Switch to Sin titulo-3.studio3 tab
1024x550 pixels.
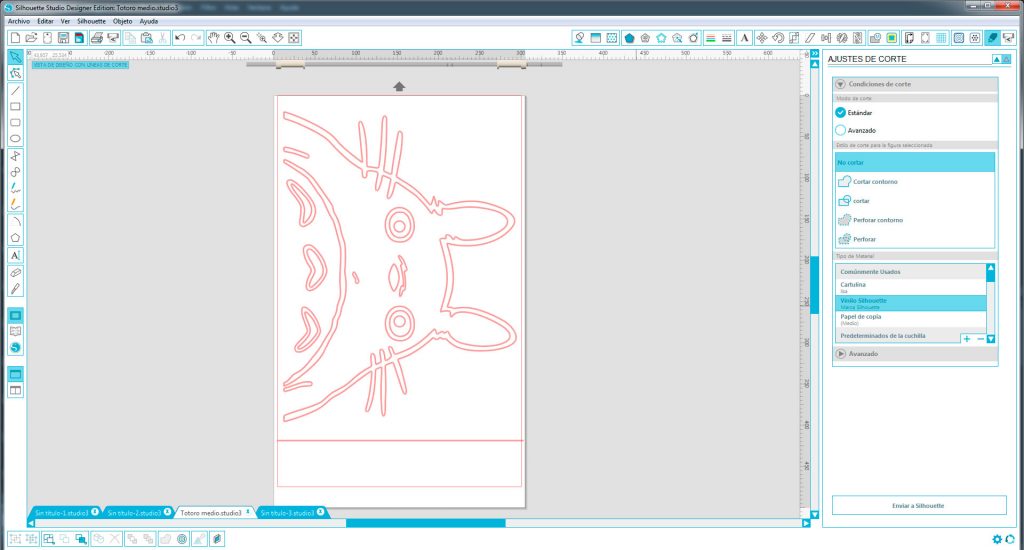(287, 513)
